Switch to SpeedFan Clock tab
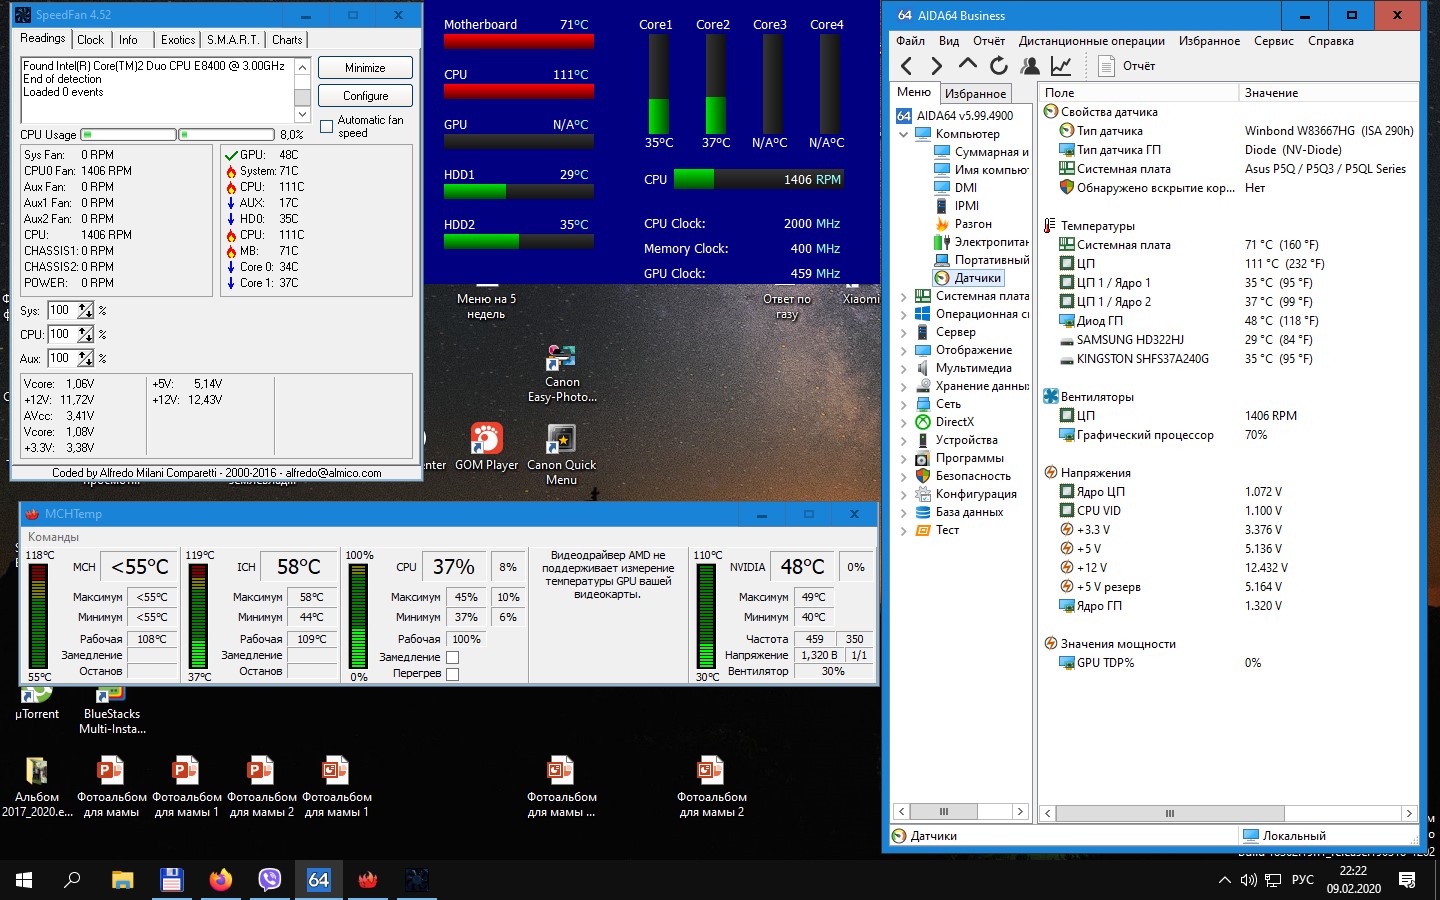The image size is (1440, 900). (x=90, y=40)
